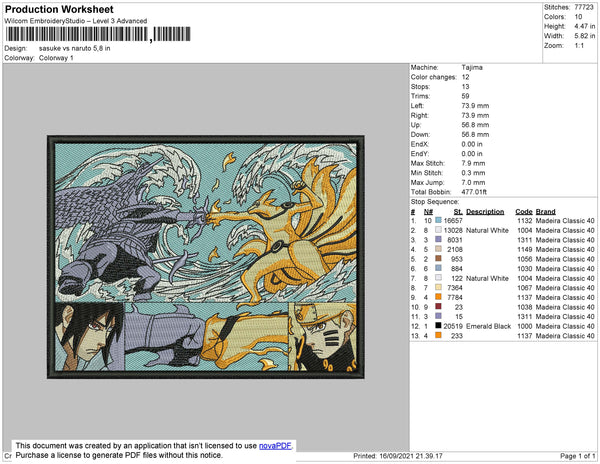Click the dark red swatch for code 1038

click(x=438, y=307)
